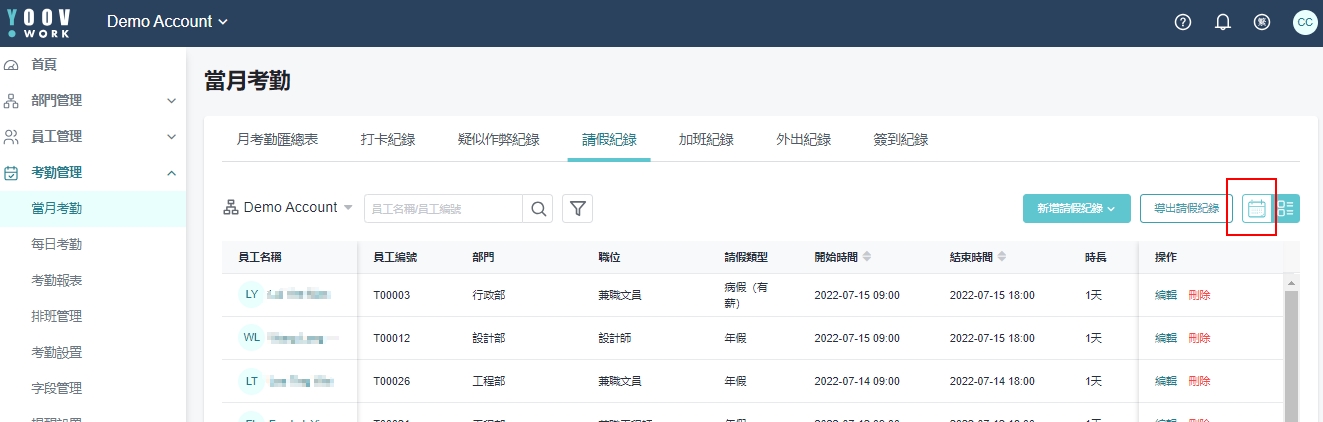Open the 新增請假紀錄 dropdown button
This screenshot has height=422, width=1323.
1076,208
